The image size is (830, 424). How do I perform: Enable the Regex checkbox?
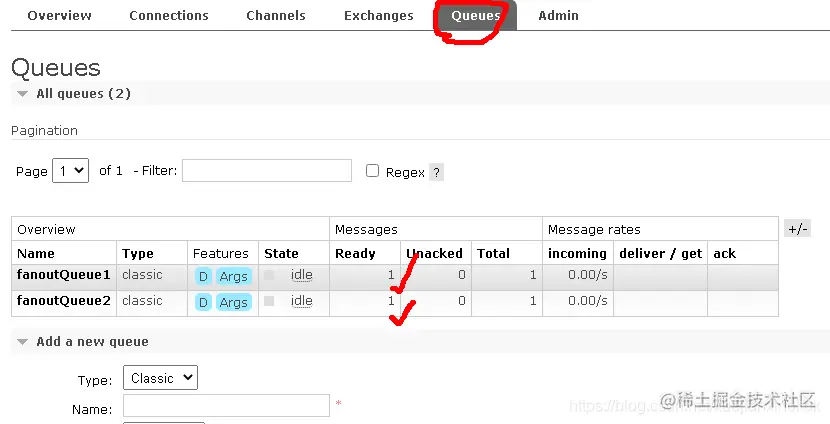(x=373, y=170)
